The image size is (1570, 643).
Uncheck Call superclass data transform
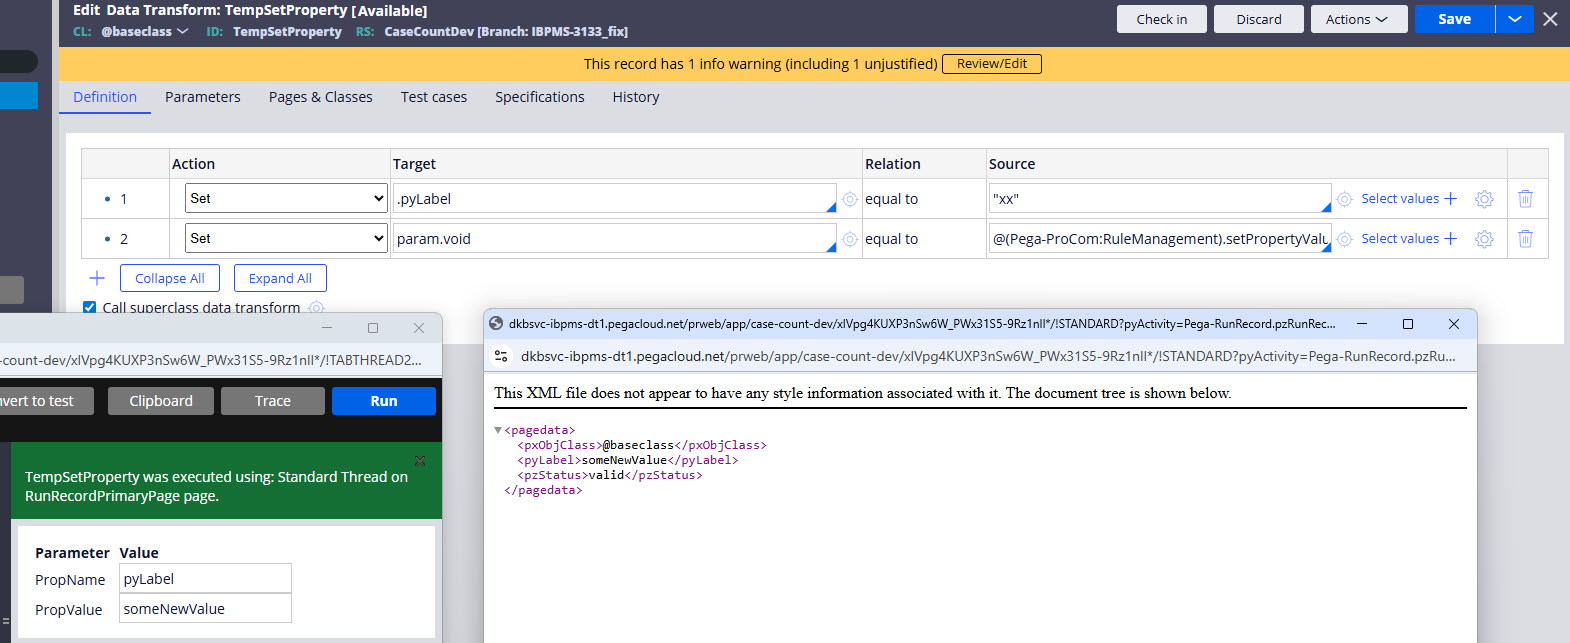click(90, 307)
